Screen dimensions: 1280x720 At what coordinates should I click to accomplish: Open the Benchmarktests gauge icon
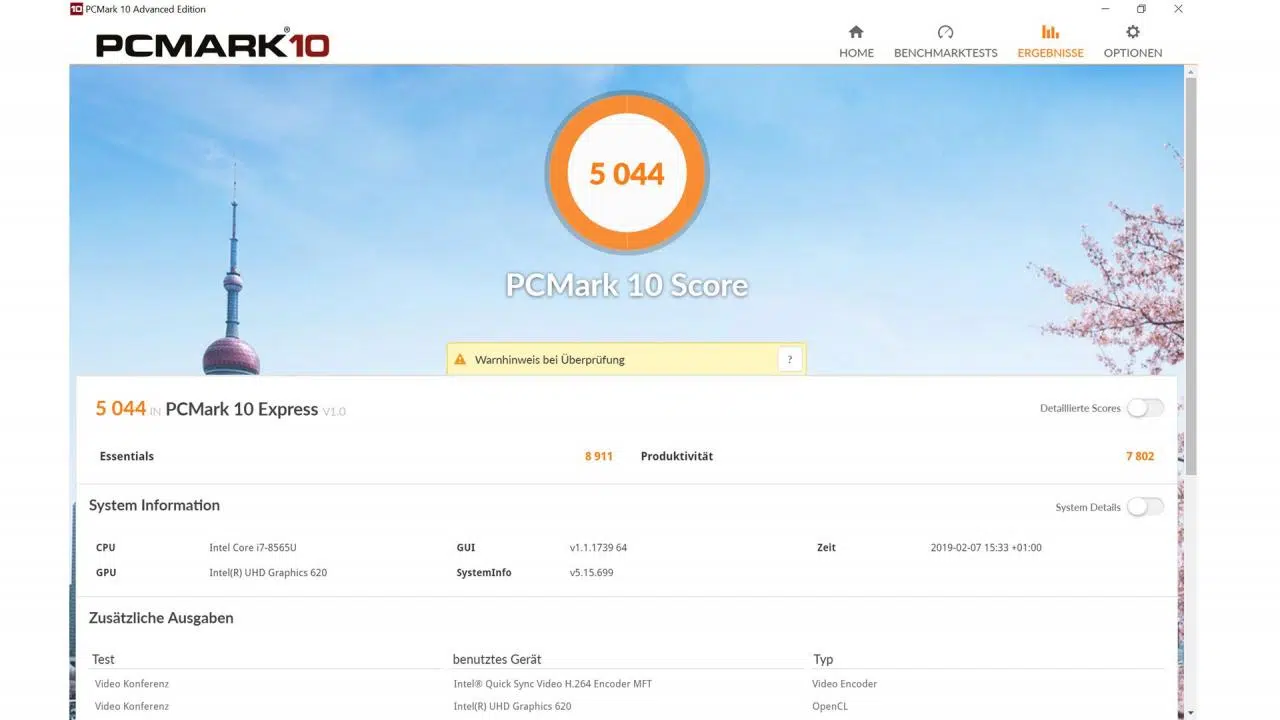[945, 32]
